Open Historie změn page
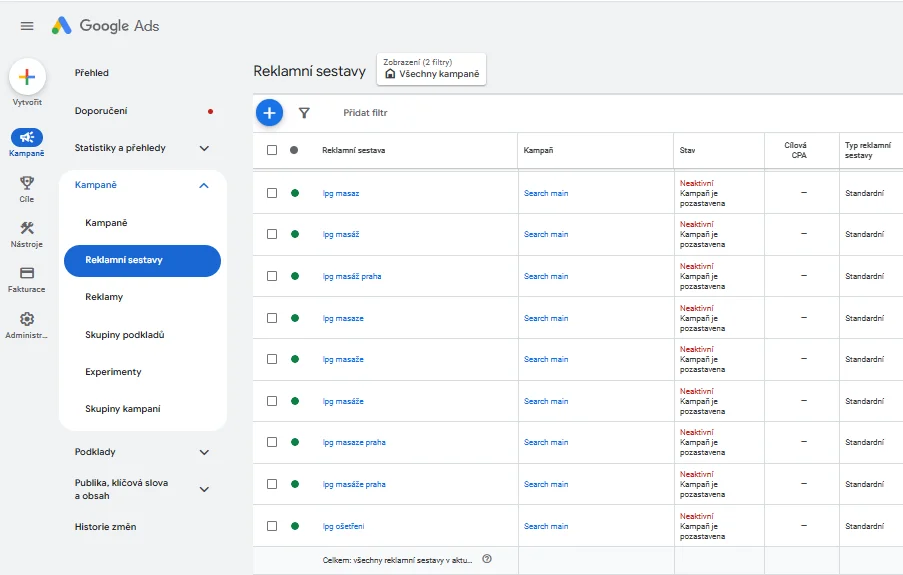 pyautogui.click(x=105, y=527)
